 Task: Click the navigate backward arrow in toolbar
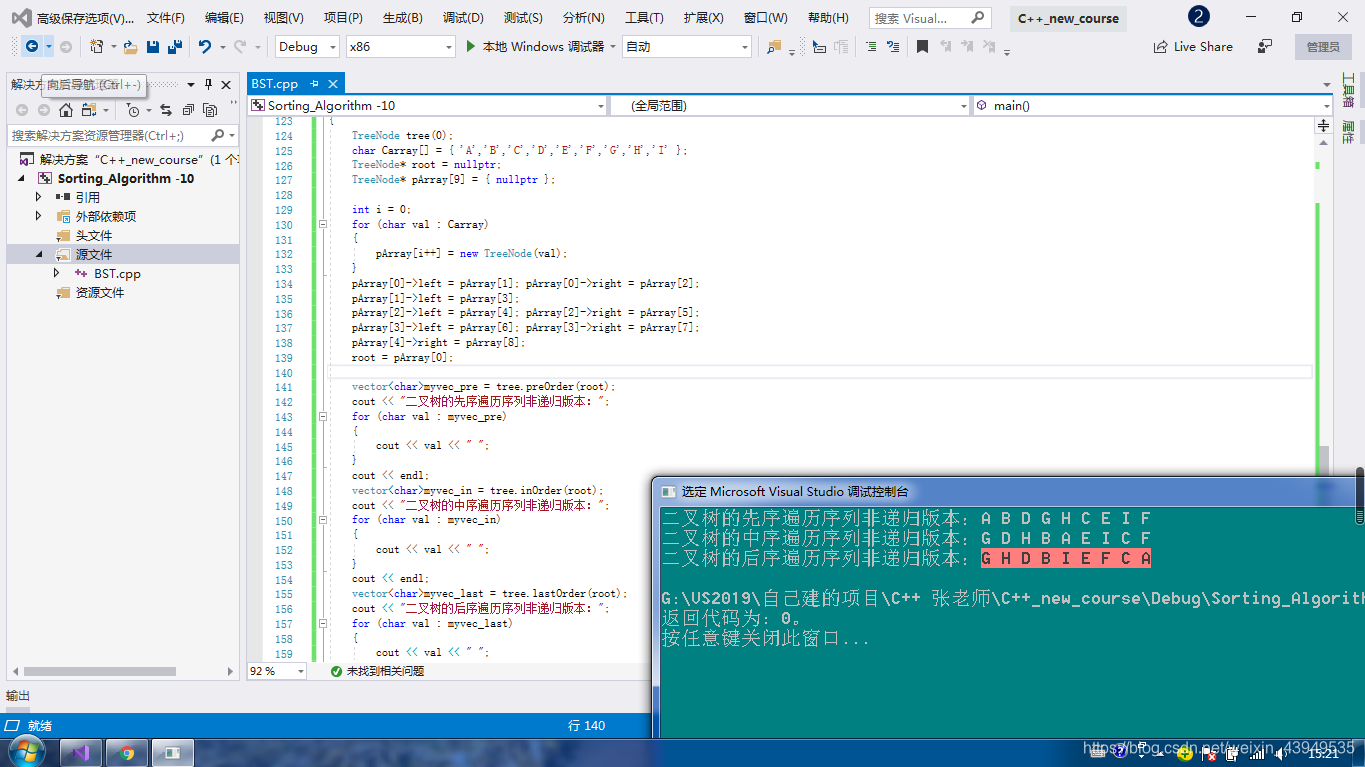pos(32,46)
